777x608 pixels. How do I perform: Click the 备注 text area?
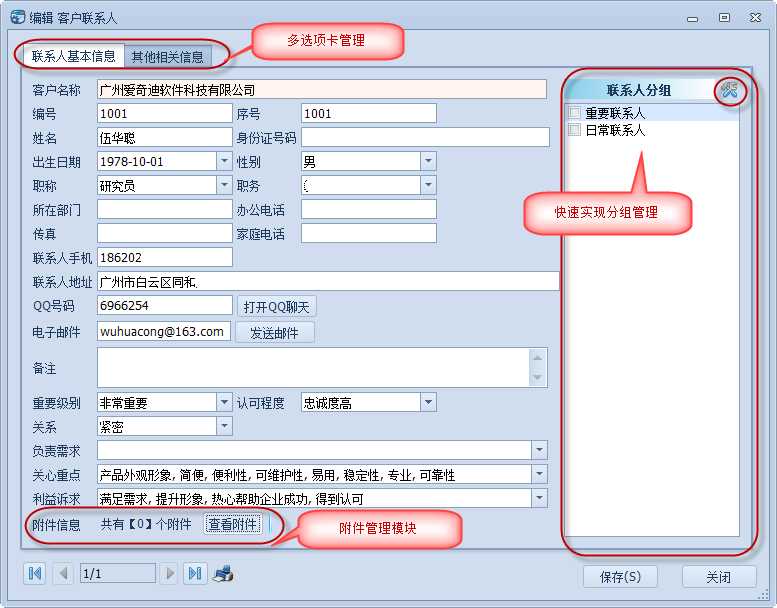[x=313, y=368]
